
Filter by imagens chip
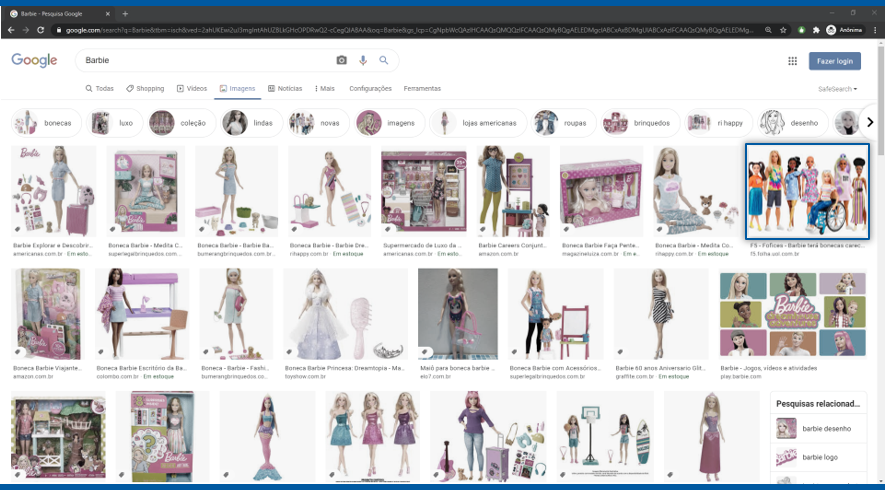pos(389,123)
